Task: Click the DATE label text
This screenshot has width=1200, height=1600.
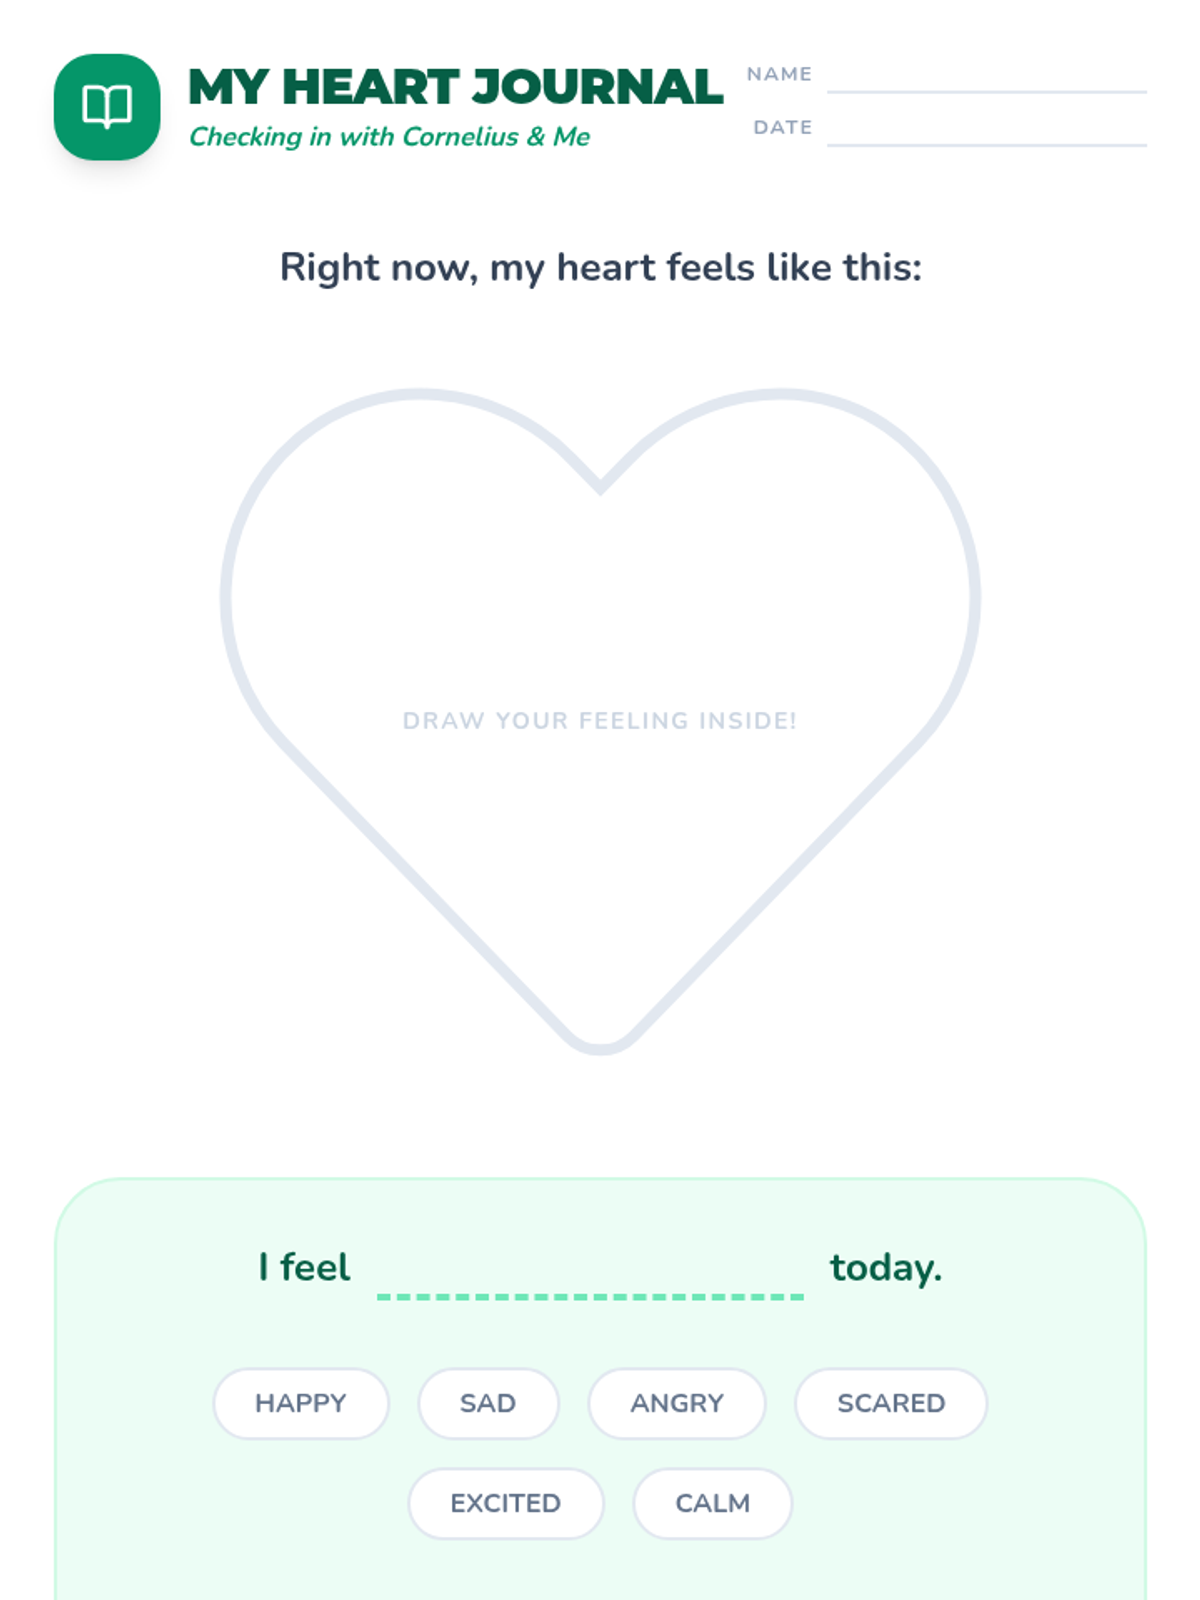Action: (x=782, y=127)
